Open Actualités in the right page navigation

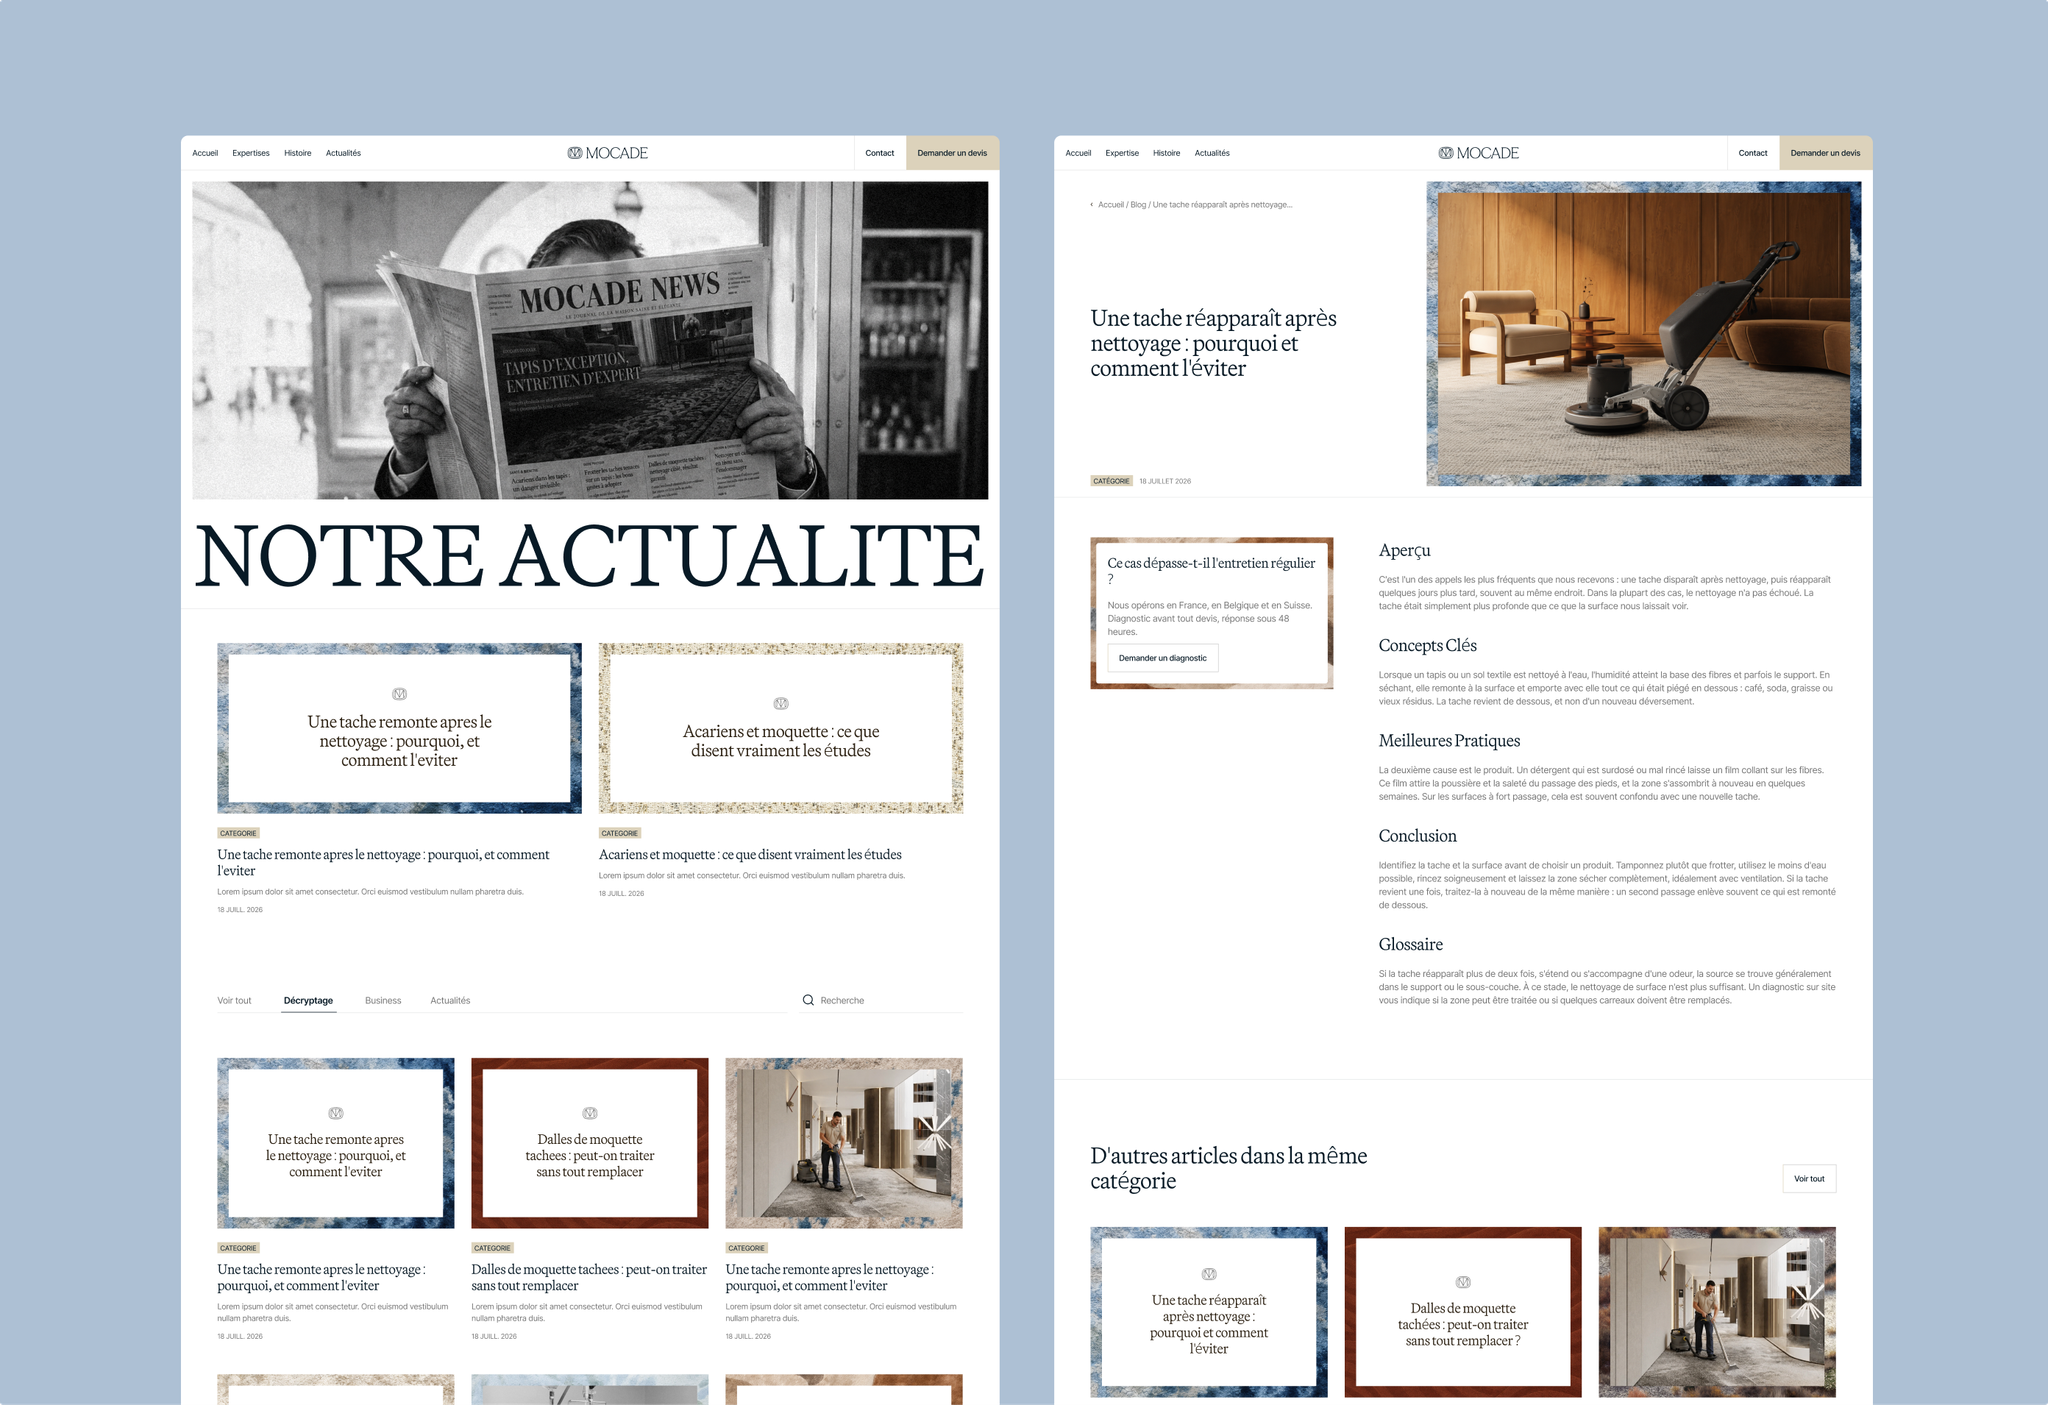pos(1212,153)
